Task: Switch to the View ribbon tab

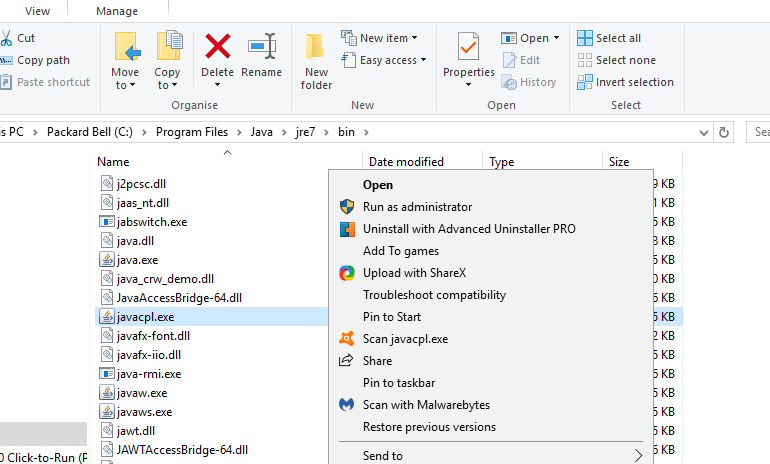Action: pyautogui.click(x=37, y=11)
